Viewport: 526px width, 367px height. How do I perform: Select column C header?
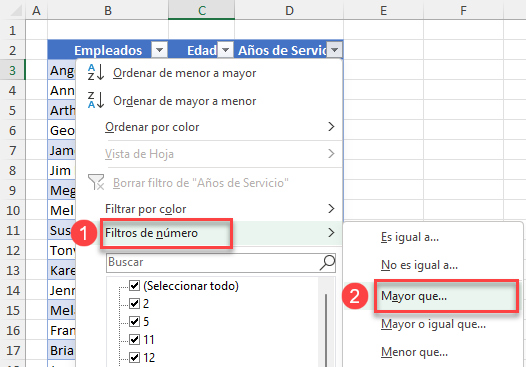[x=201, y=10]
